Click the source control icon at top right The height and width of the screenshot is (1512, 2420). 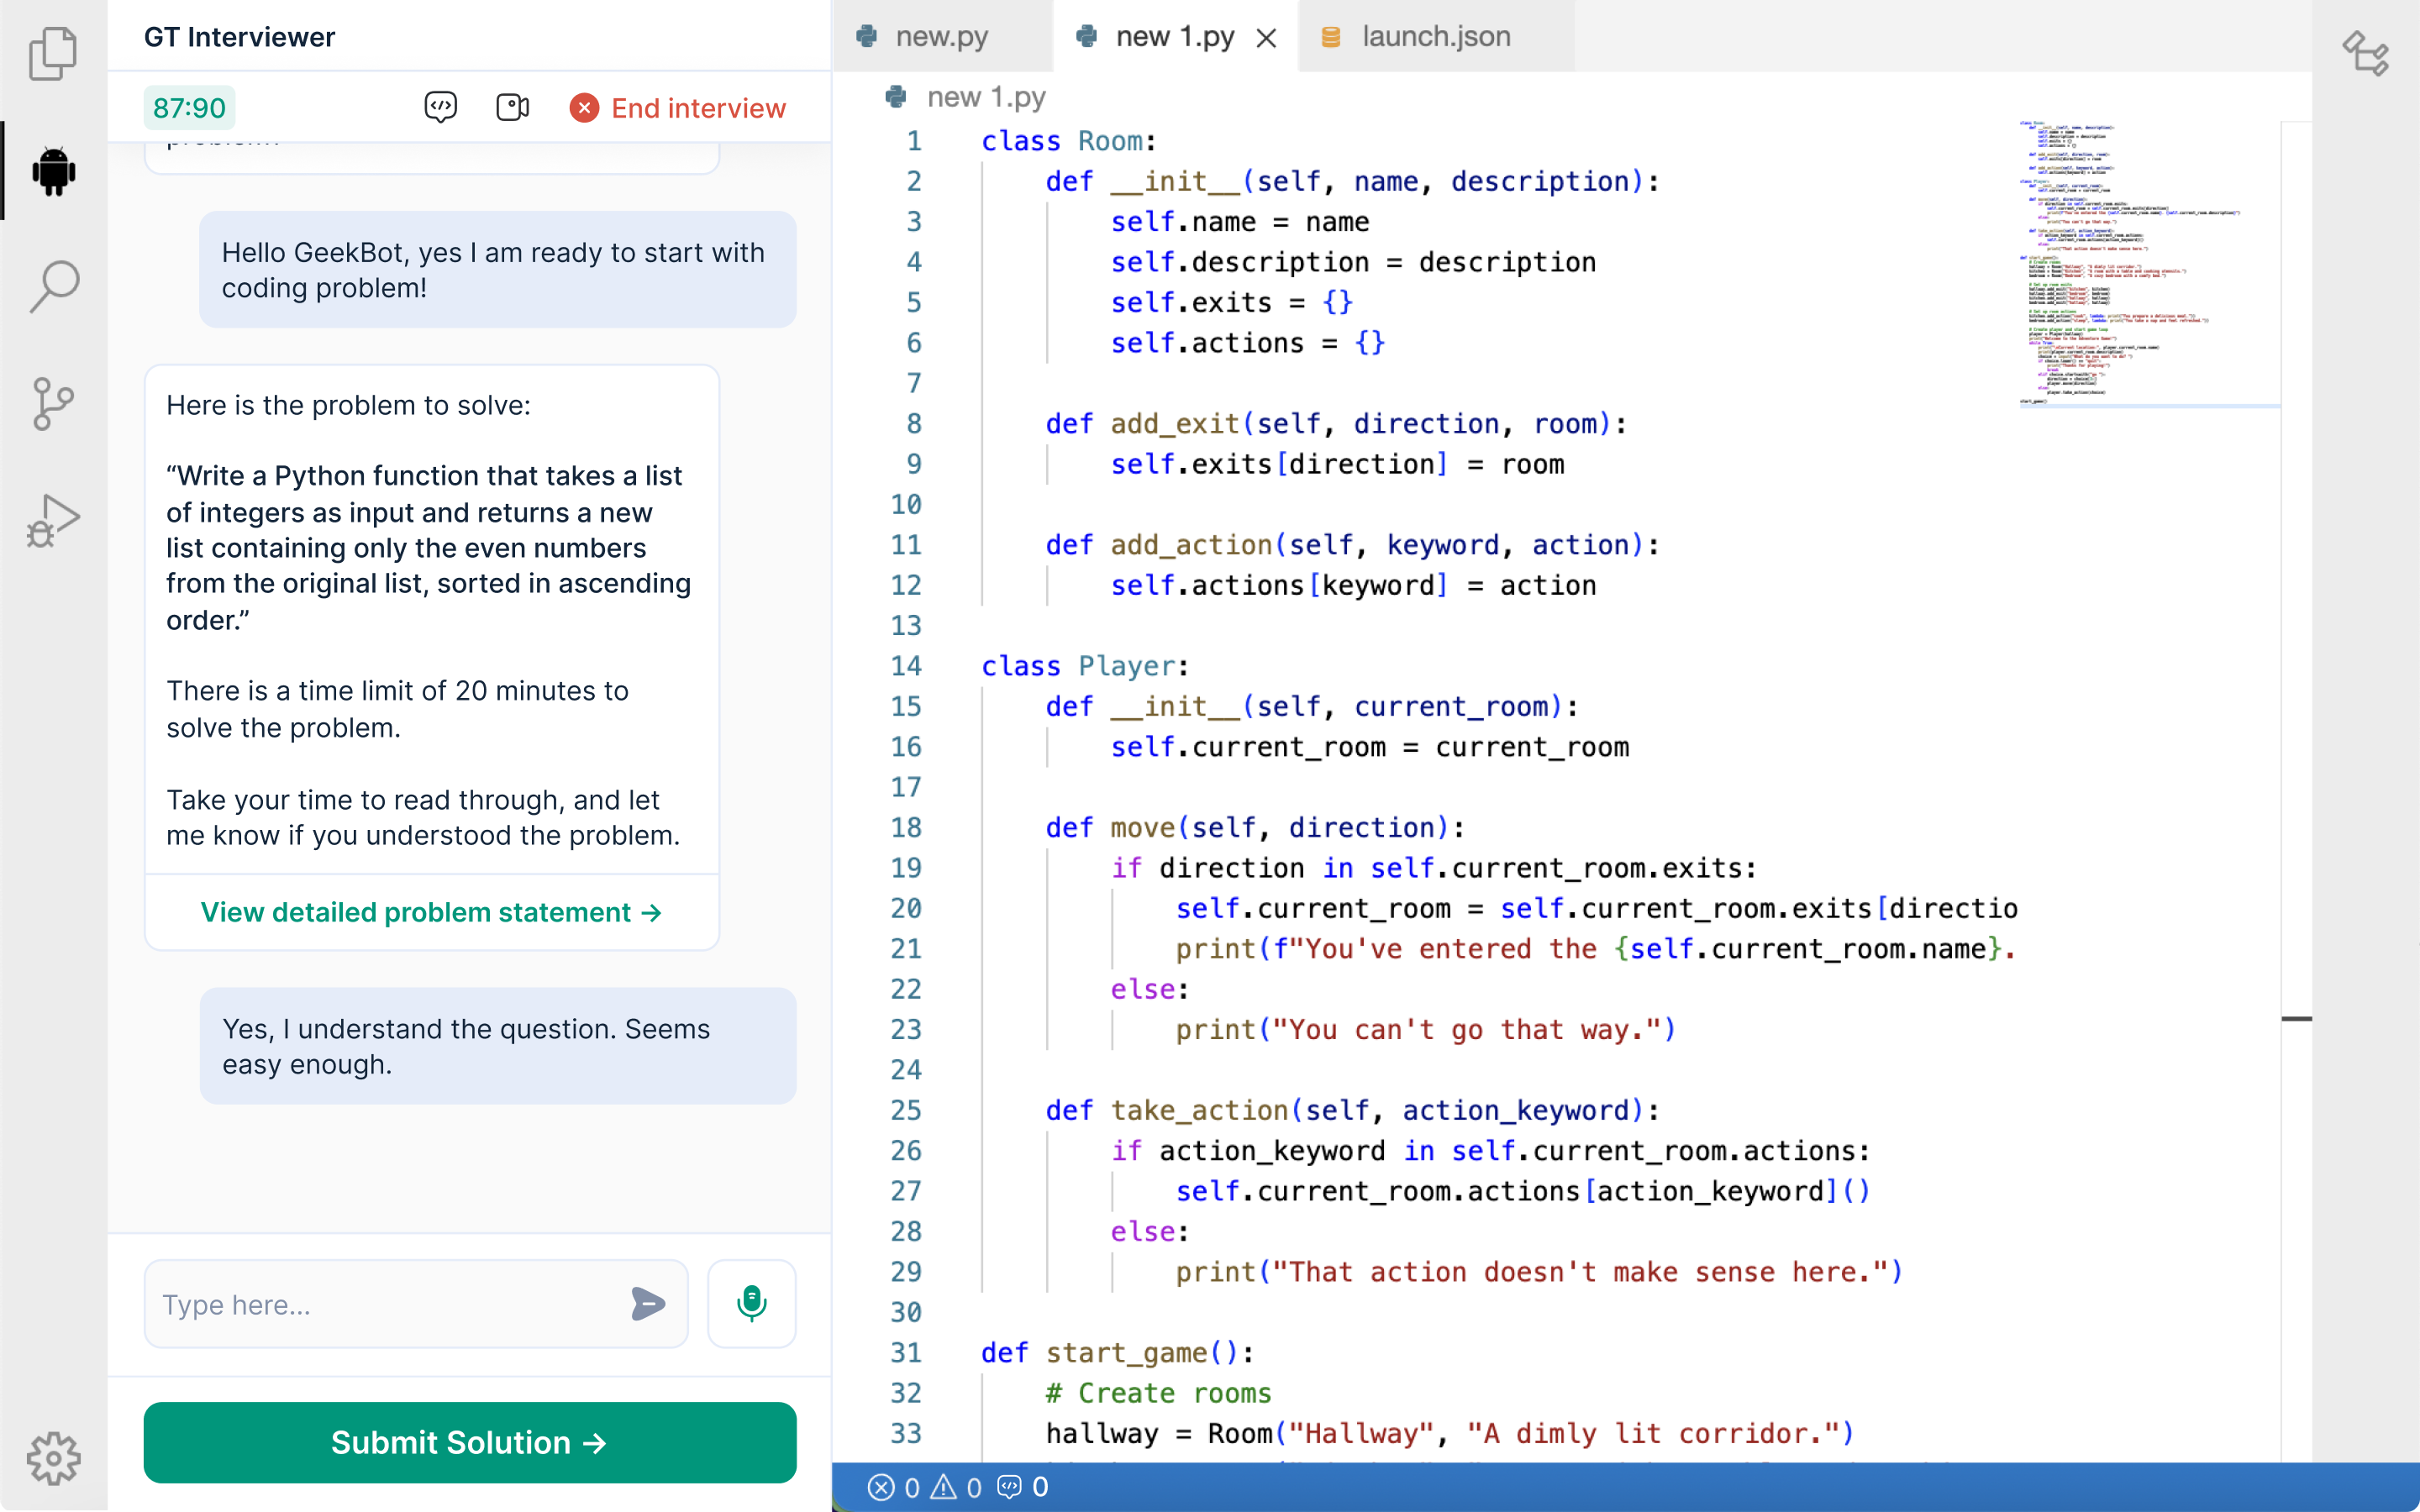click(x=2365, y=54)
